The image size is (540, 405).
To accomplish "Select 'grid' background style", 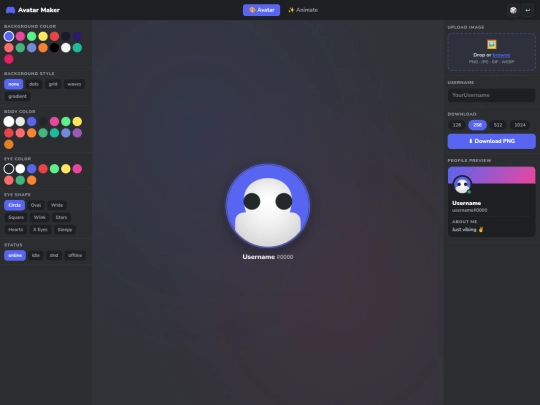I will point(53,84).
